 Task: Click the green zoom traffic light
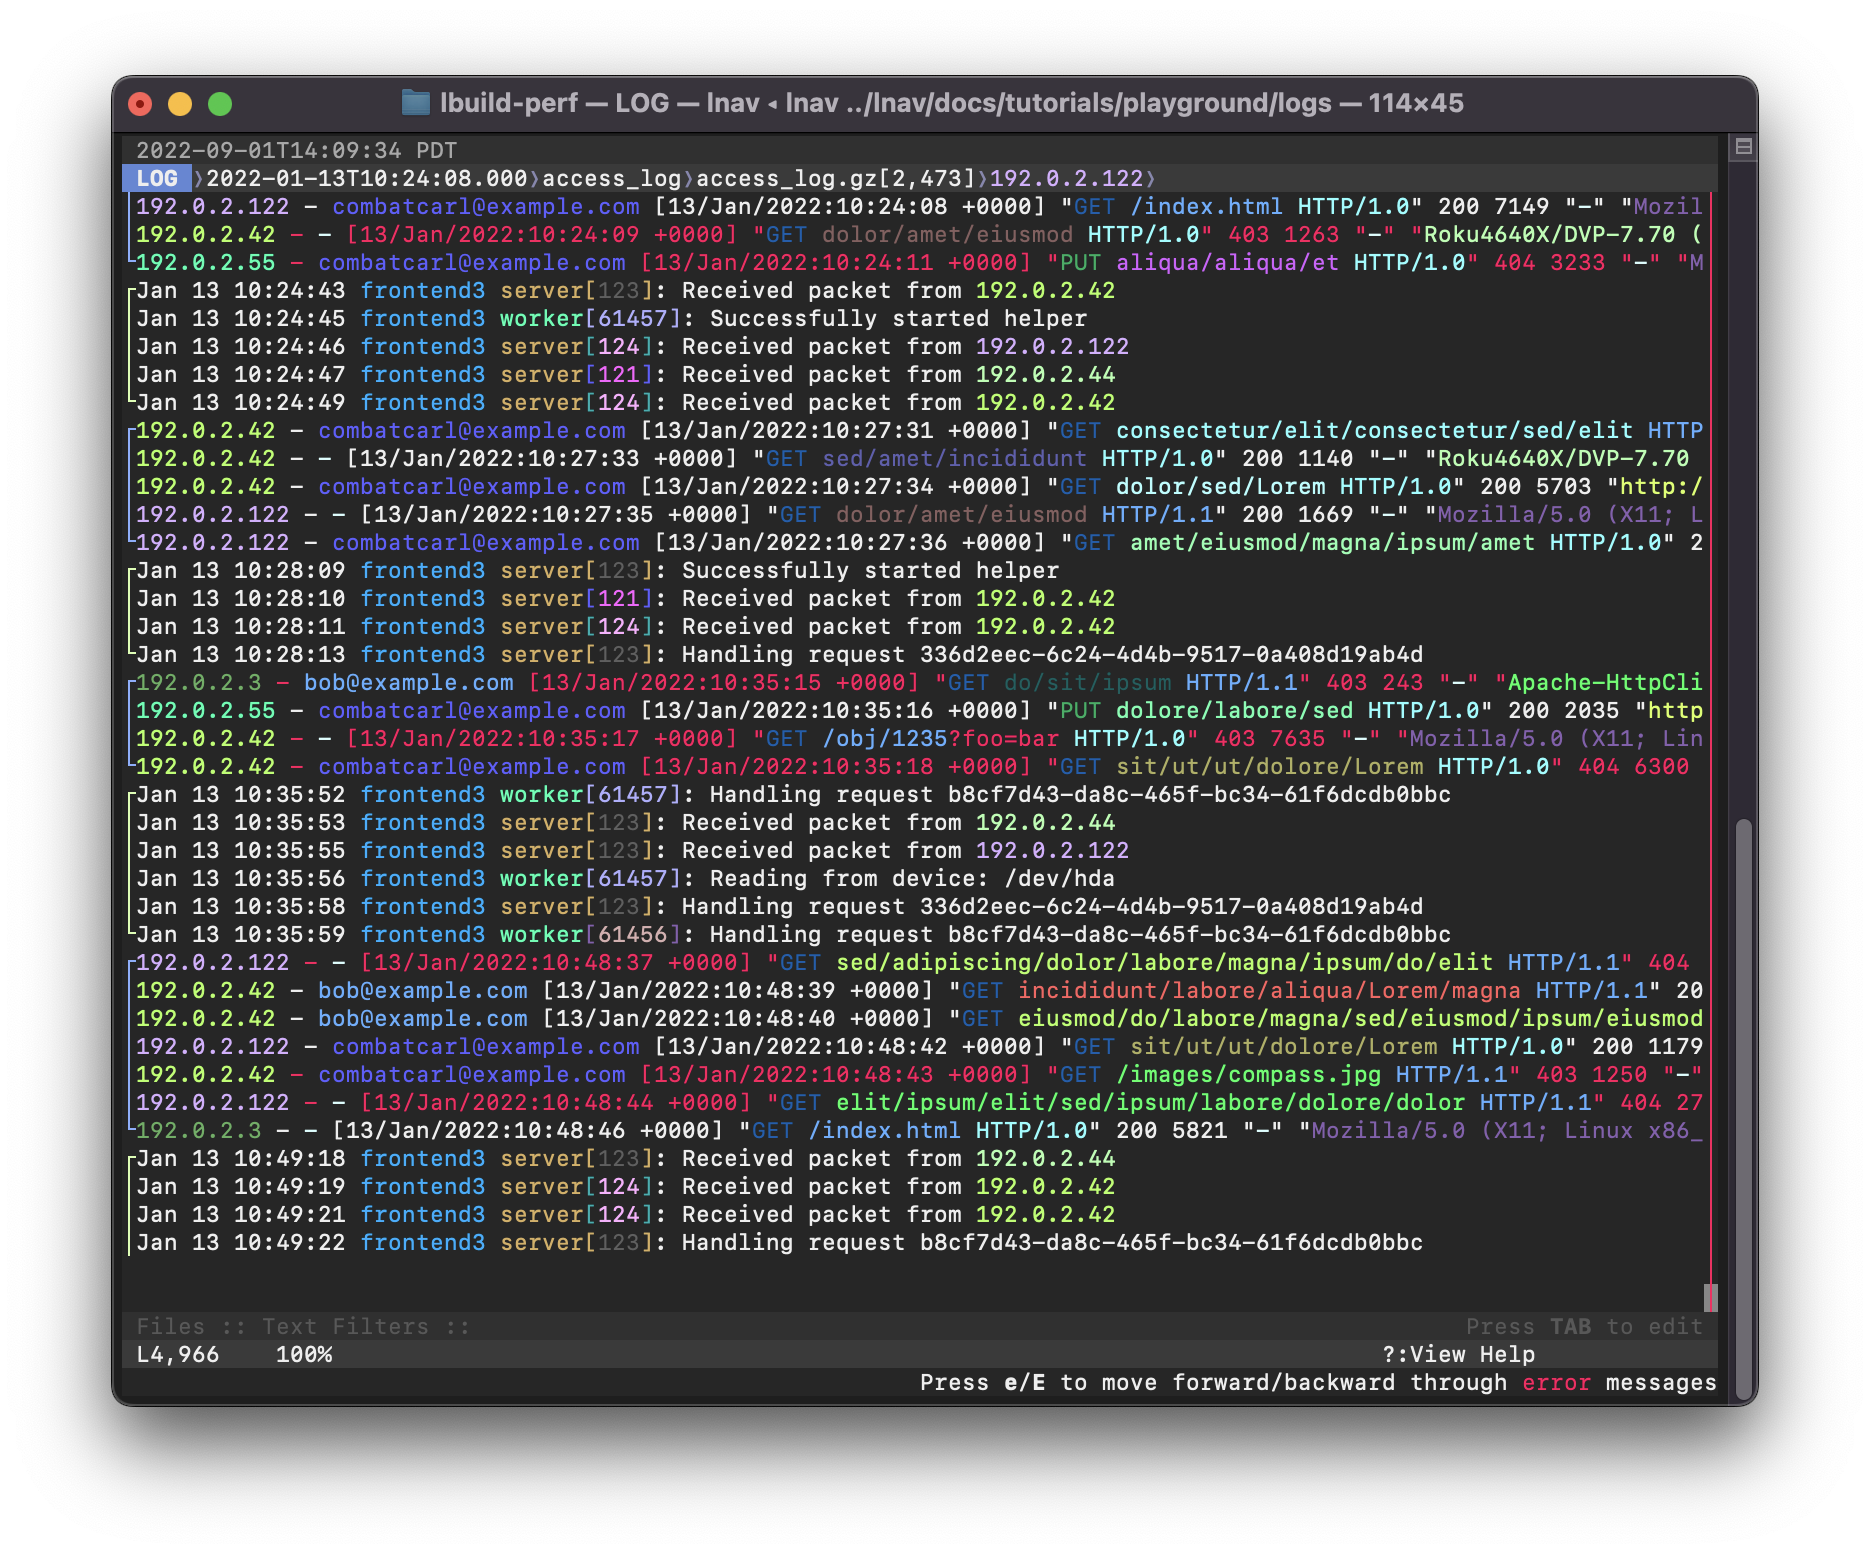coord(219,102)
